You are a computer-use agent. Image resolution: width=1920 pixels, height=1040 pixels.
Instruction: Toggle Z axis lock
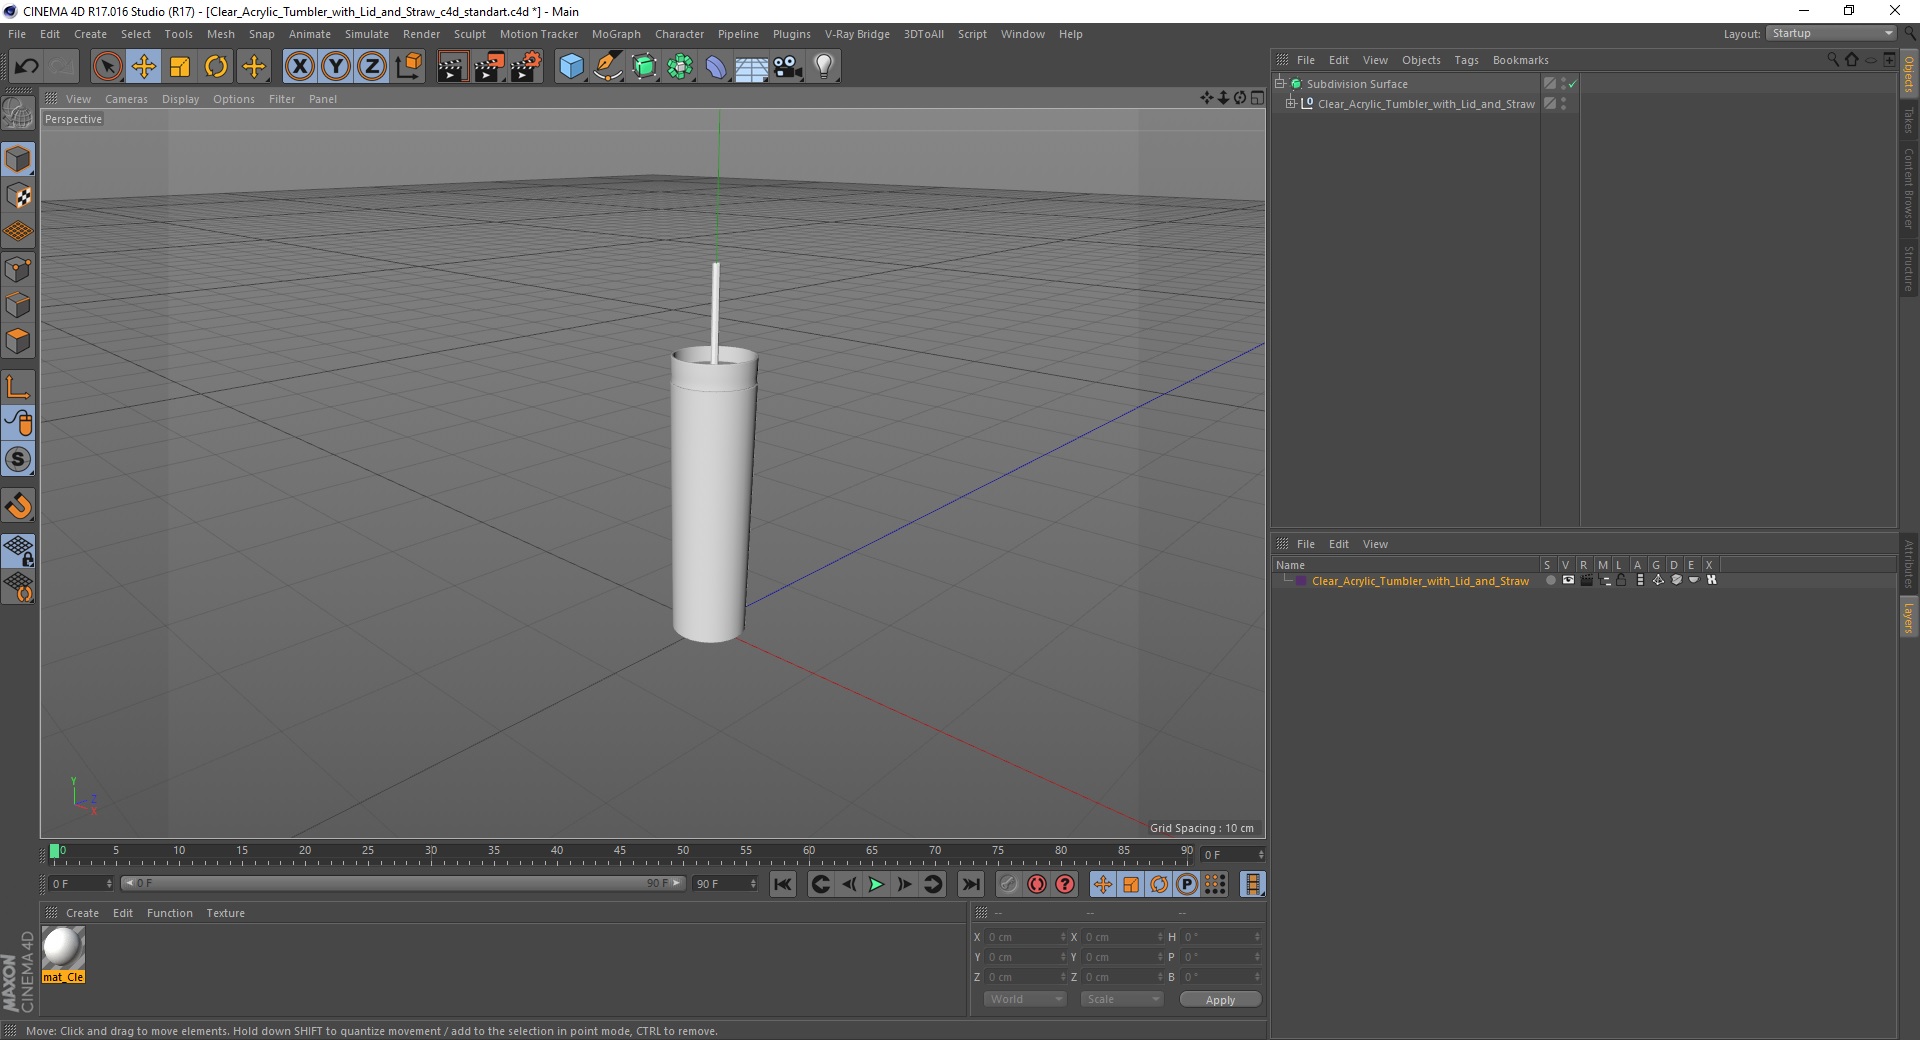[372, 67]
